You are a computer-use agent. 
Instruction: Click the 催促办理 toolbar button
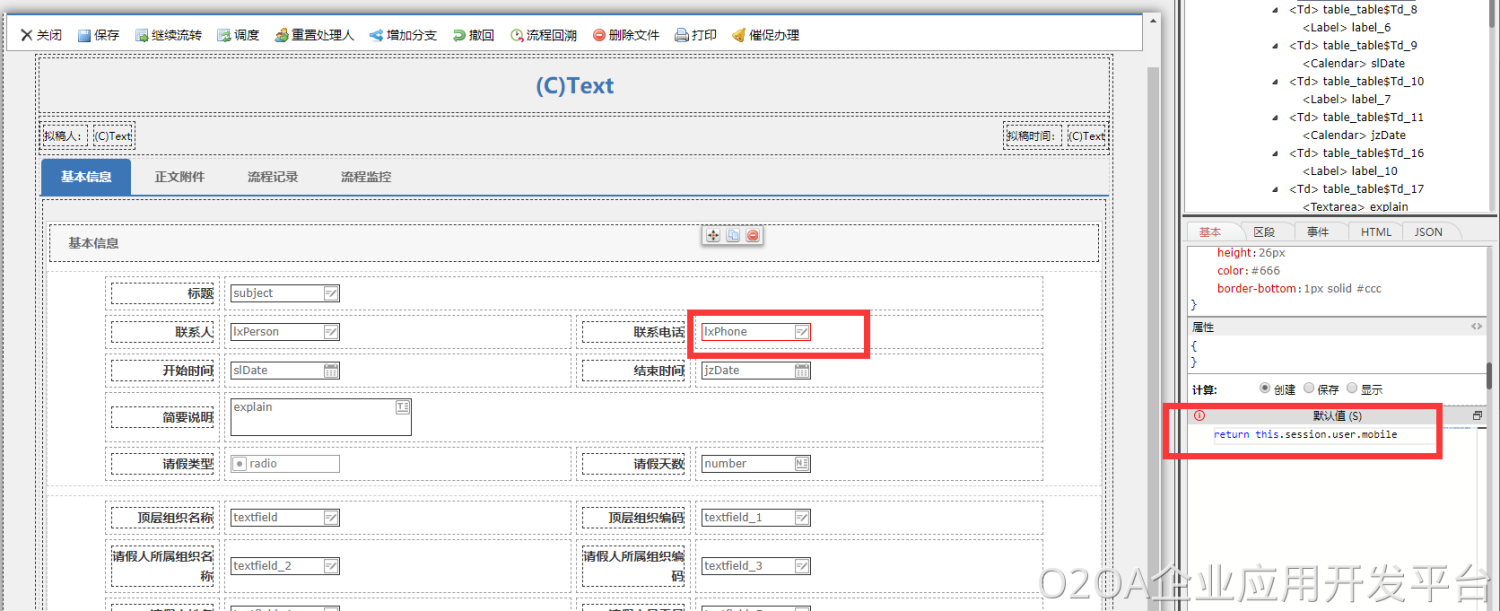tap(765, 35)
